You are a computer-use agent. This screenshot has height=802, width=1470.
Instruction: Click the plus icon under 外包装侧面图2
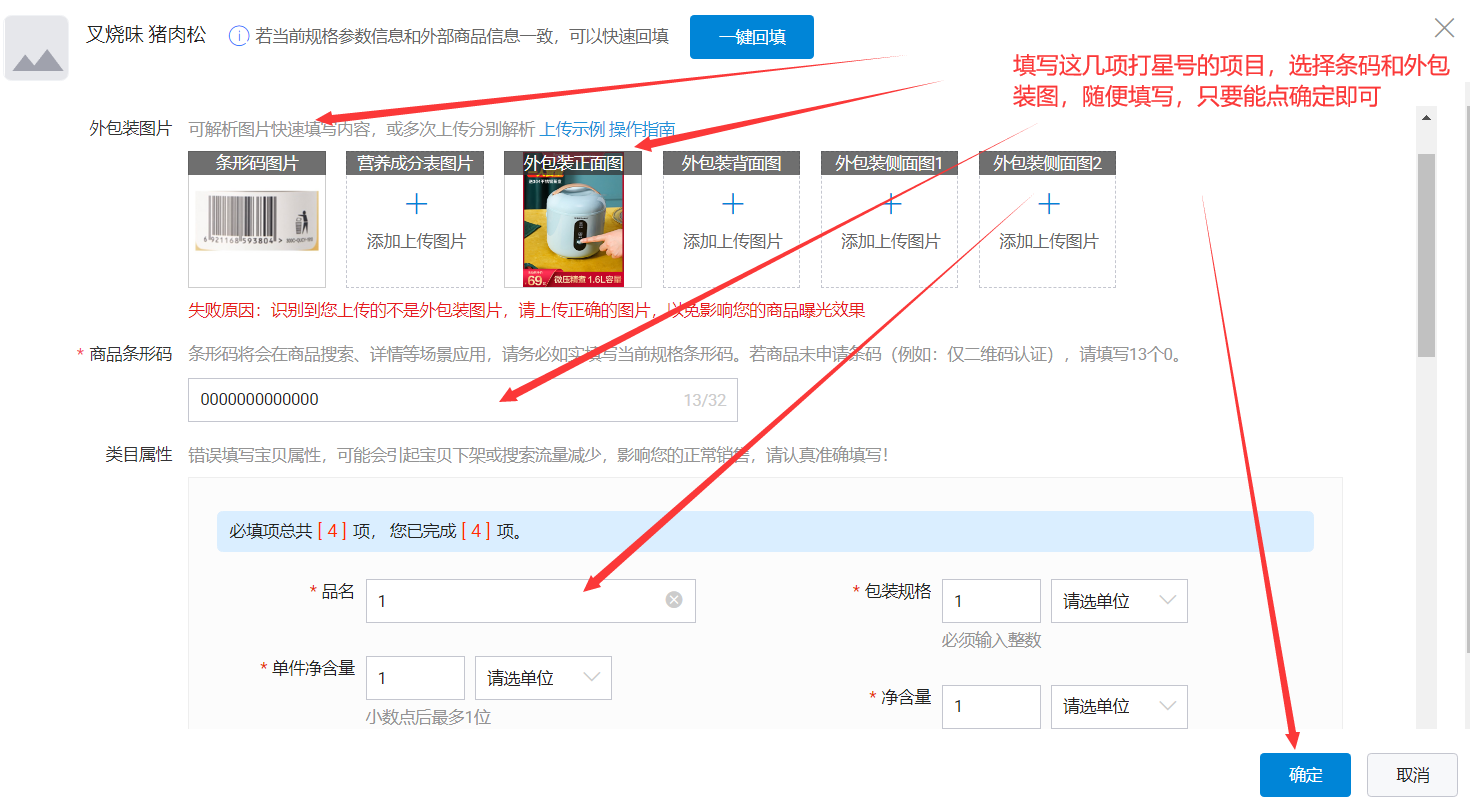pyautogui.click(x=1048, y=205)
